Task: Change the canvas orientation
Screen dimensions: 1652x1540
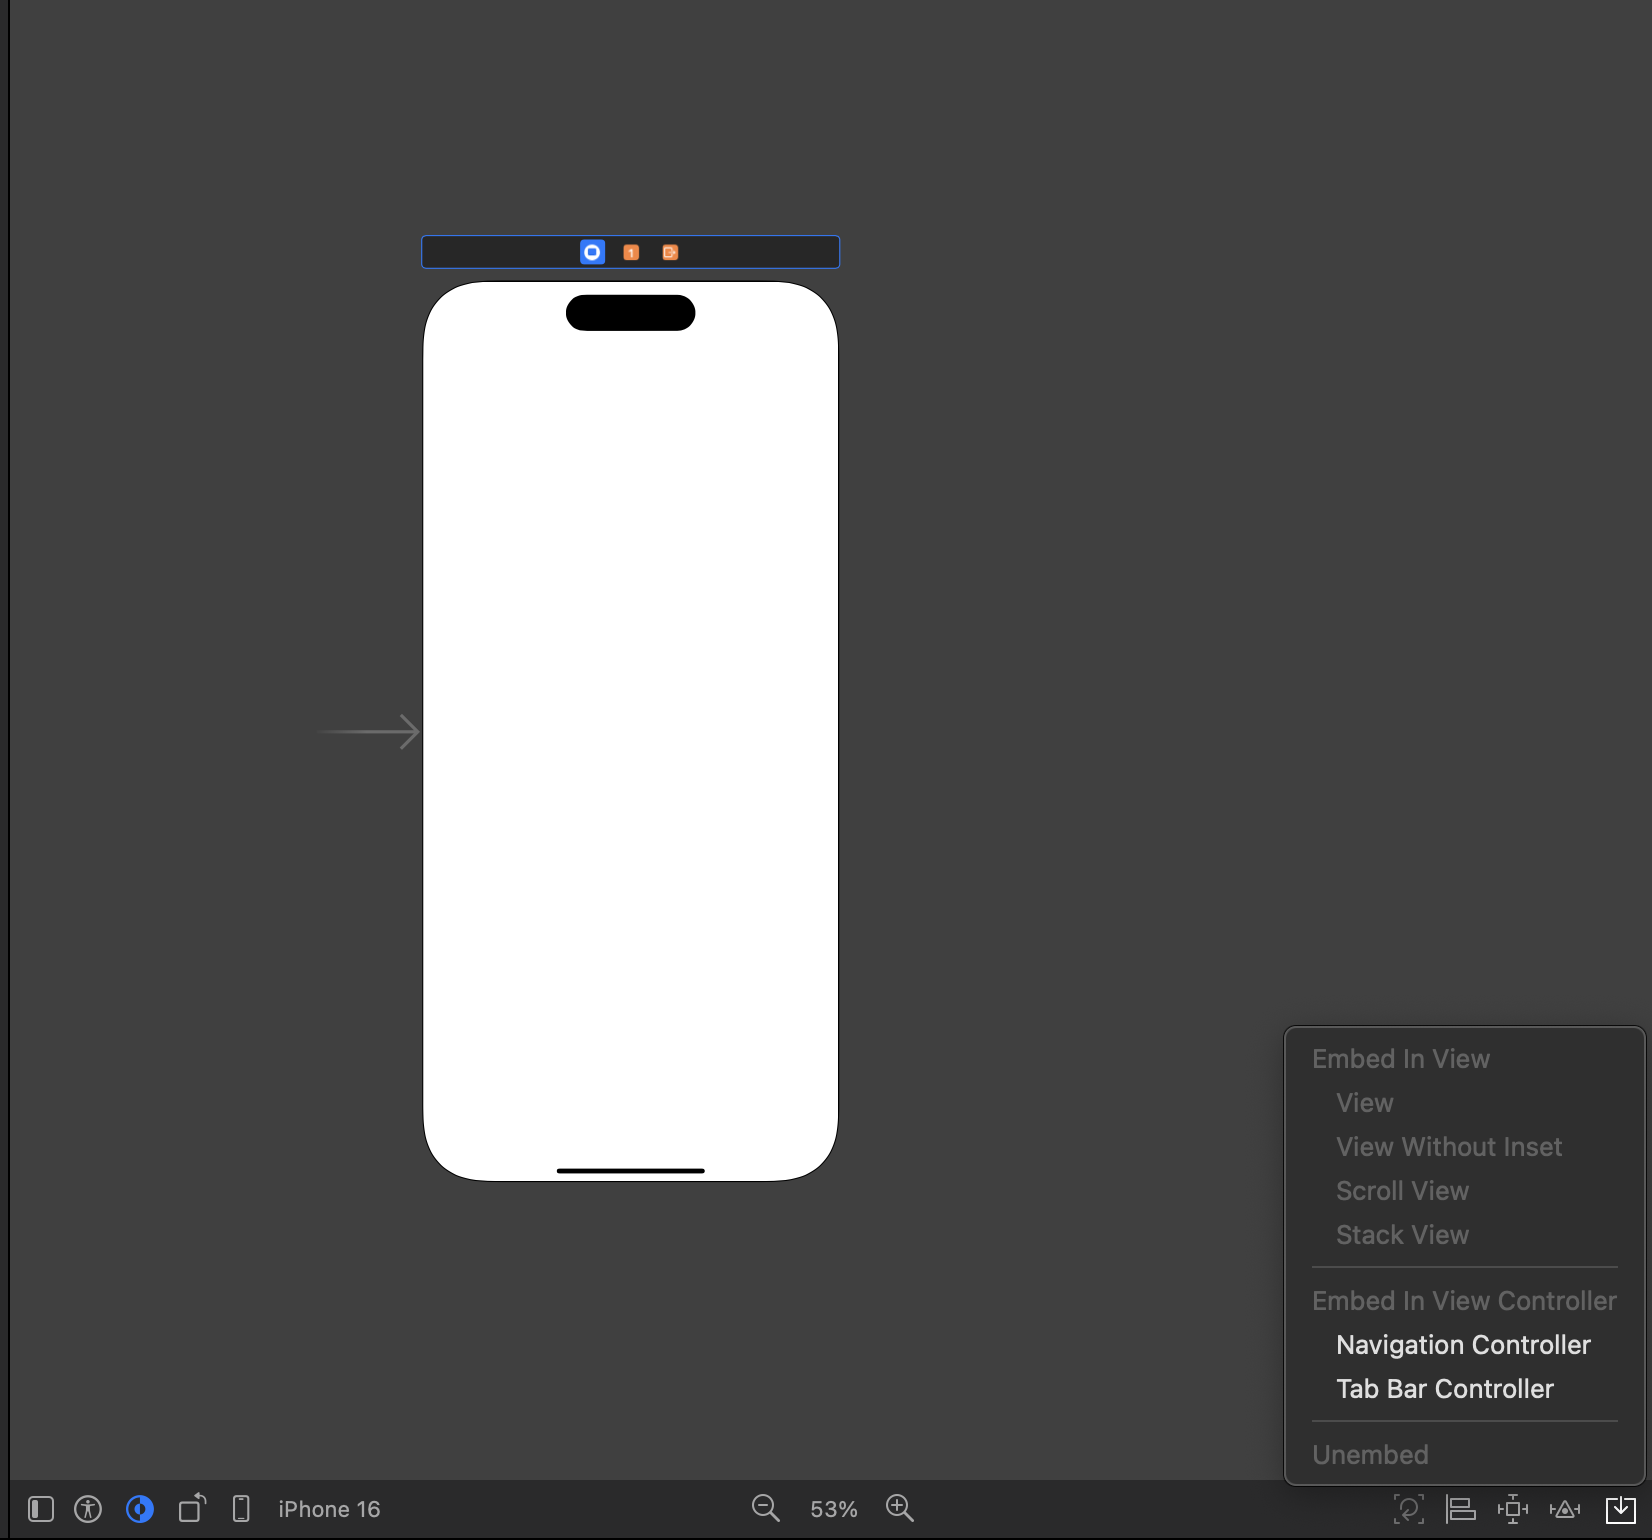Action: pos(192,1508)
